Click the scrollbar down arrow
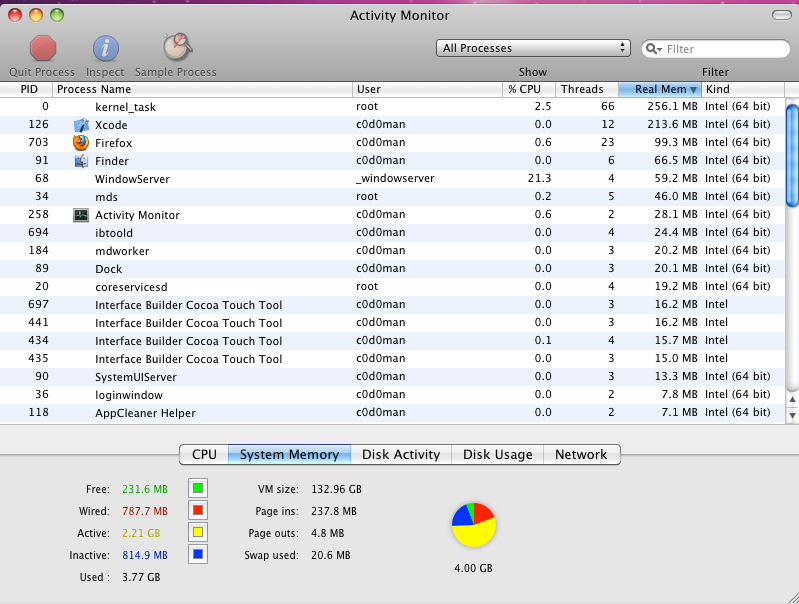The height and width of the screenshot is (604, 799). click(792, 415)
